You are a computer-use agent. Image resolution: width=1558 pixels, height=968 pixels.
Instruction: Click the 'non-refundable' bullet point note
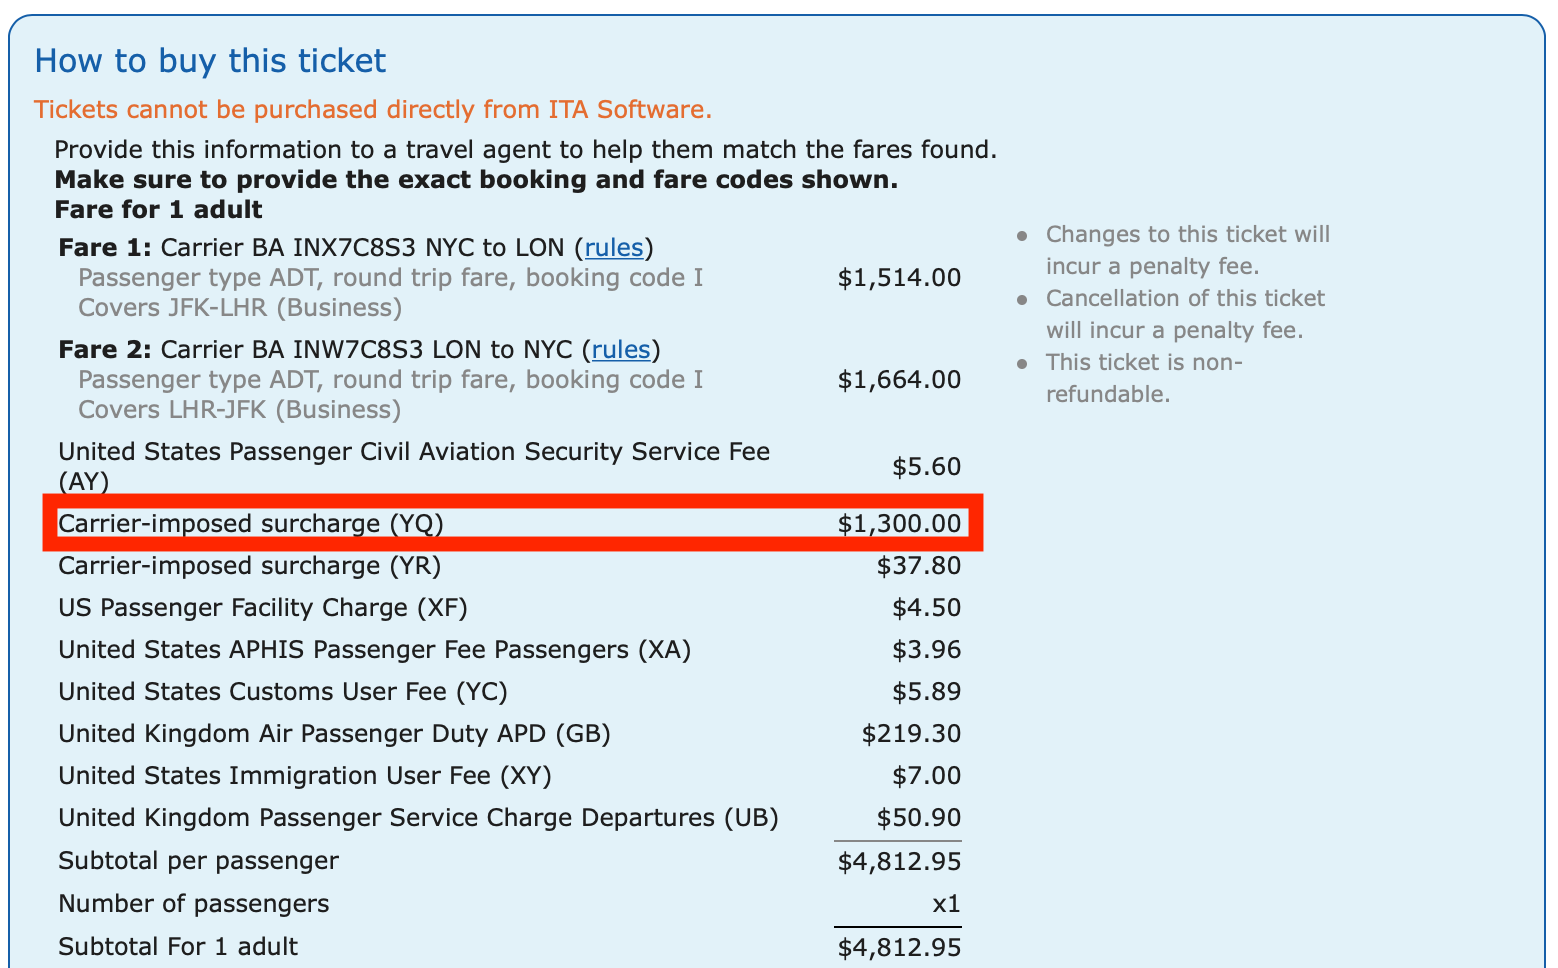1144,378
